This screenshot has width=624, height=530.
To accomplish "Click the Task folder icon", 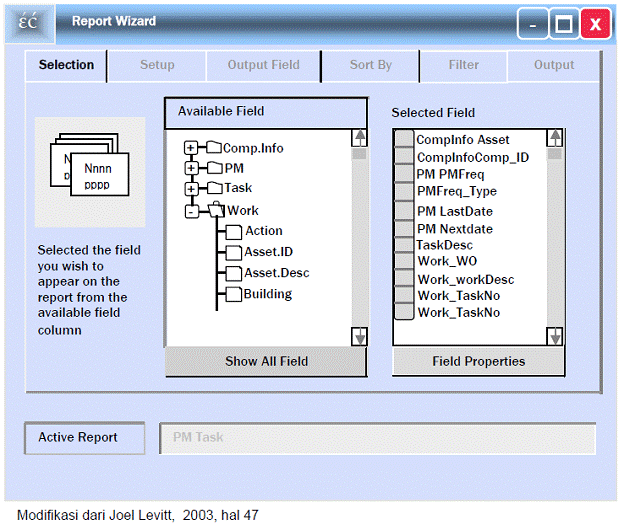I will coord(215,187).
